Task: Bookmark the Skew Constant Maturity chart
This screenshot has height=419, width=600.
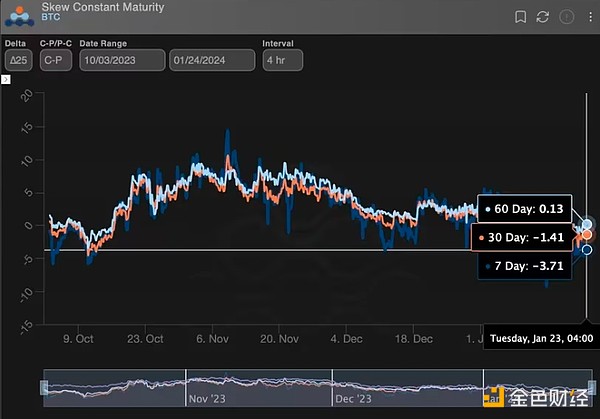Action: [x=520, y=17]
